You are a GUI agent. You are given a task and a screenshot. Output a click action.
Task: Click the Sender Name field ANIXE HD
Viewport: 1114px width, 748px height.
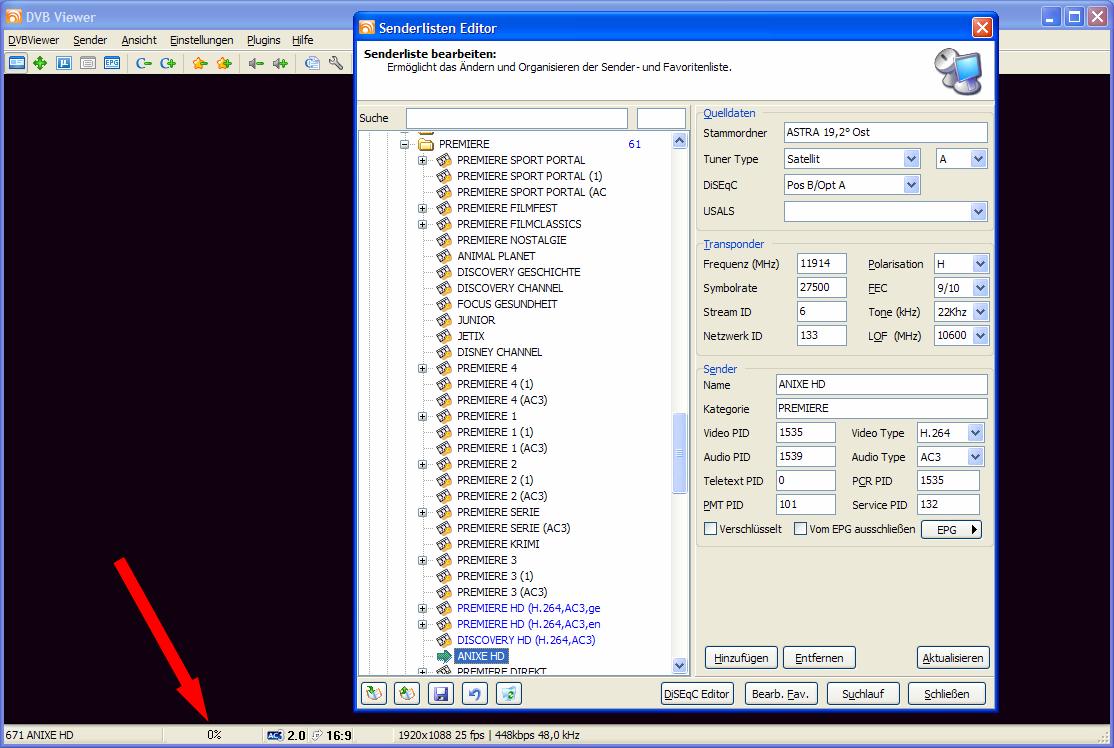[882, 384]
